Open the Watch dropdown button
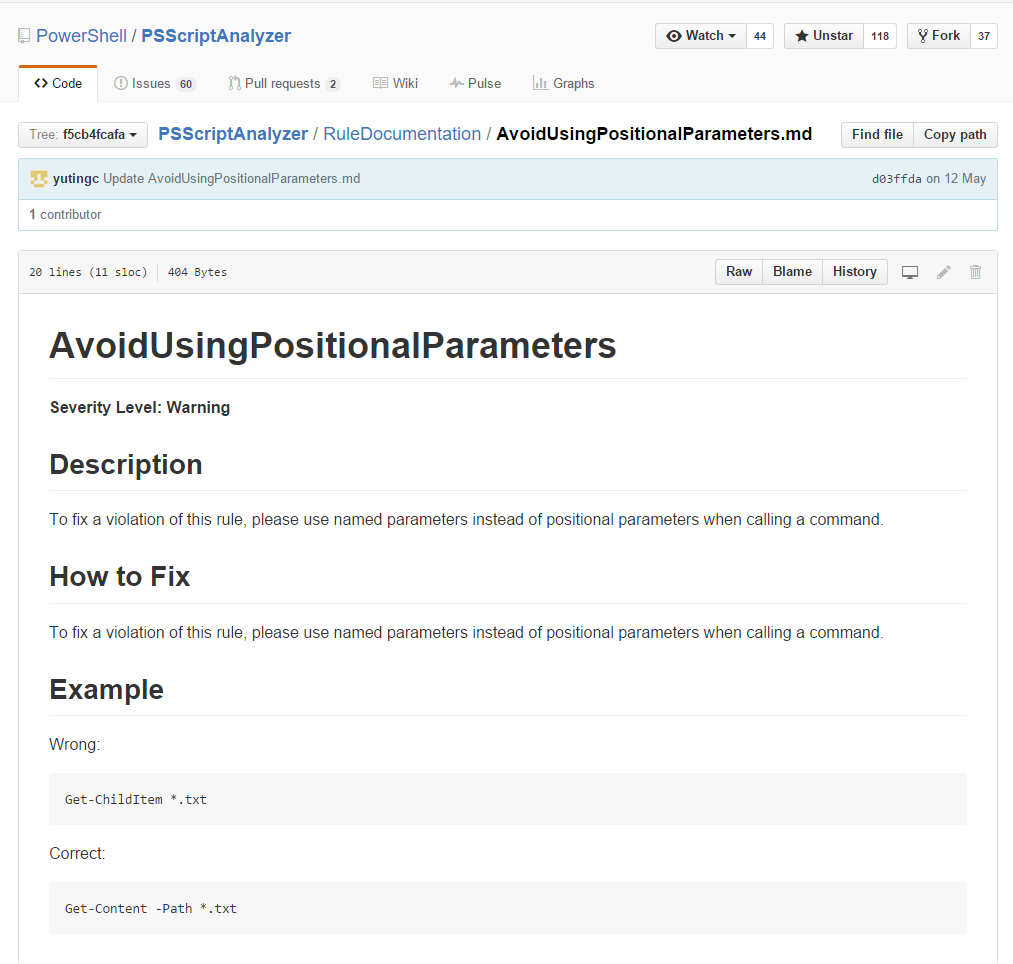The image size is (1013, 964). click(701, 36)
